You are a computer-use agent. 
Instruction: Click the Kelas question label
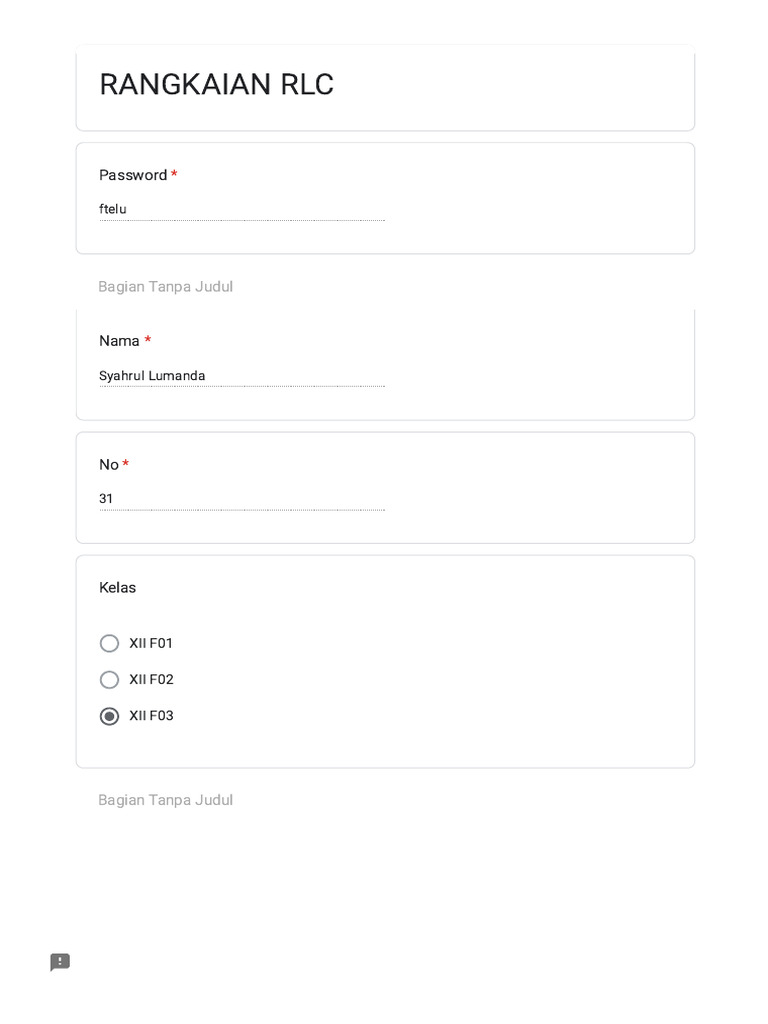[117, 587]
